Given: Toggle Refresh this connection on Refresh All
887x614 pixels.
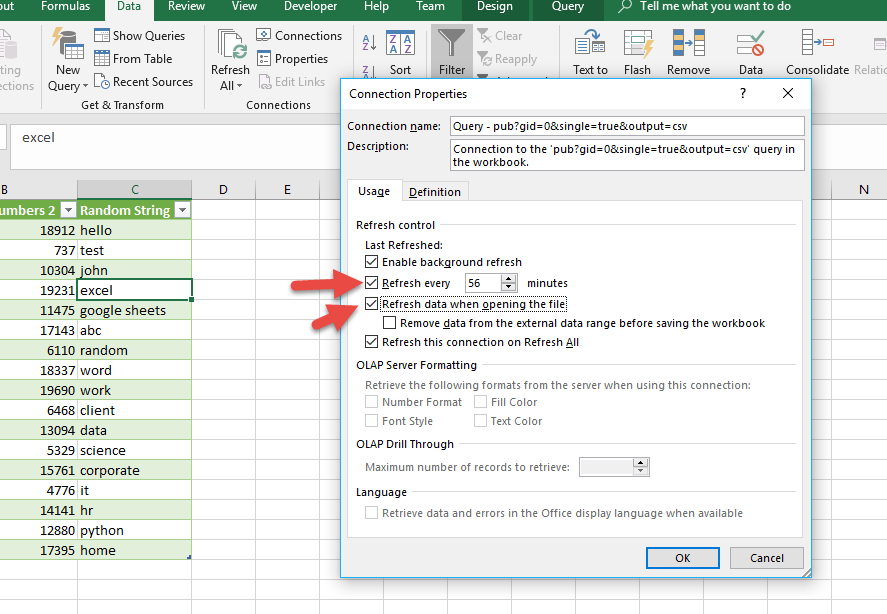Looking at the screenshot, I should click(371, 341).
